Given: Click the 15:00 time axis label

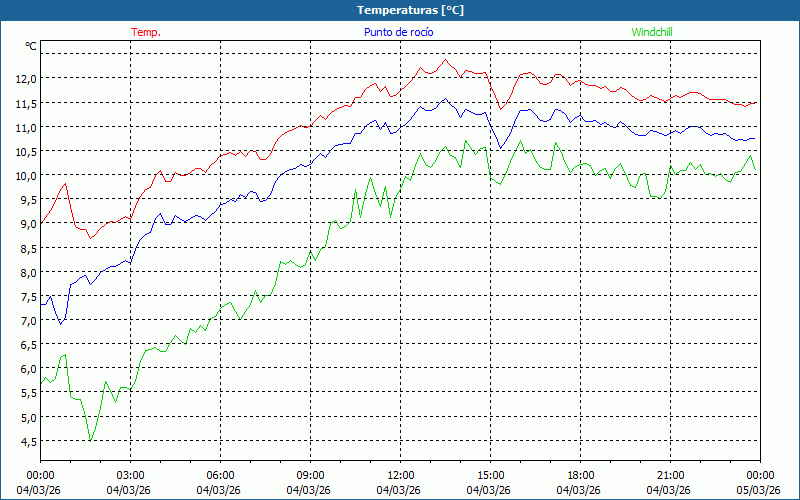Looking at the screenshot, I should pyautogui.click(x=490, y=475).
